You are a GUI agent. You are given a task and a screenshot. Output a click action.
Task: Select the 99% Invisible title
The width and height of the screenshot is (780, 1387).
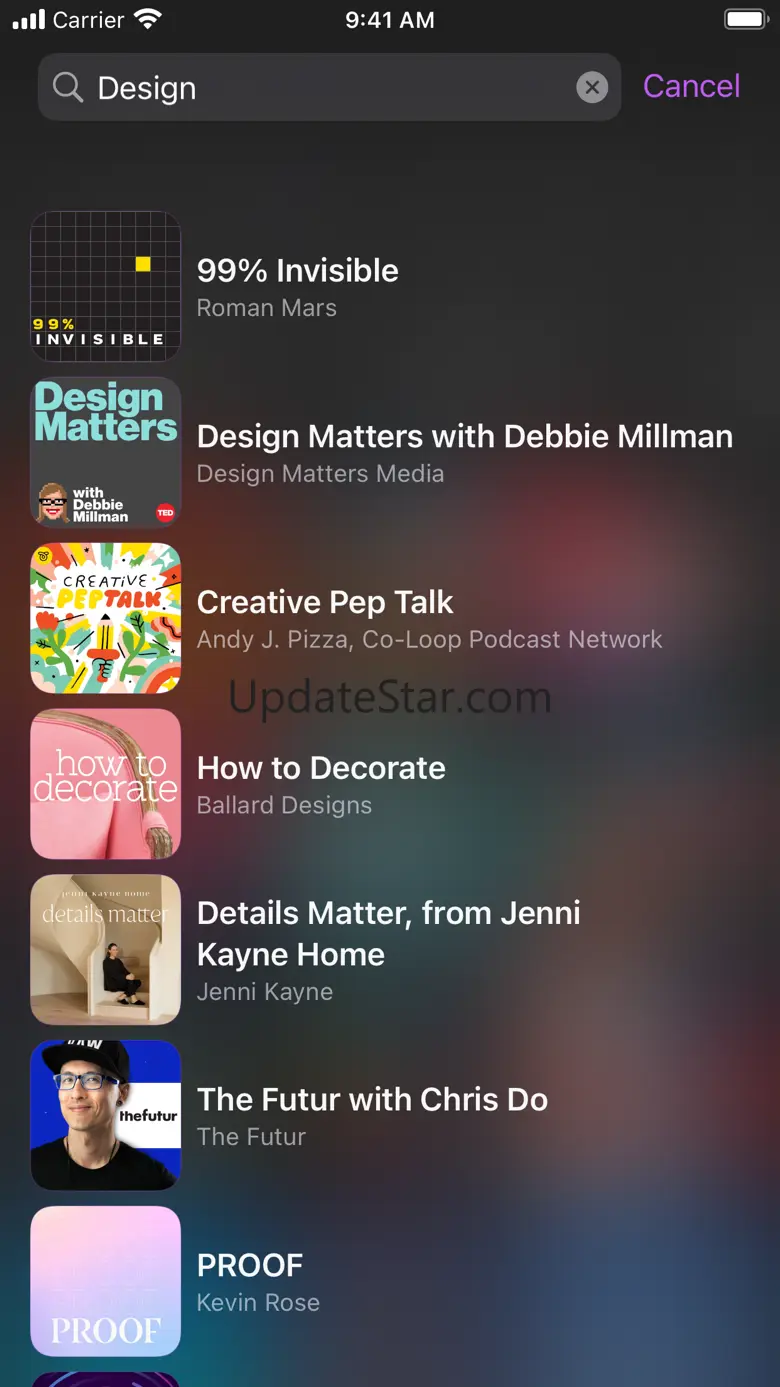pos(298,270)
